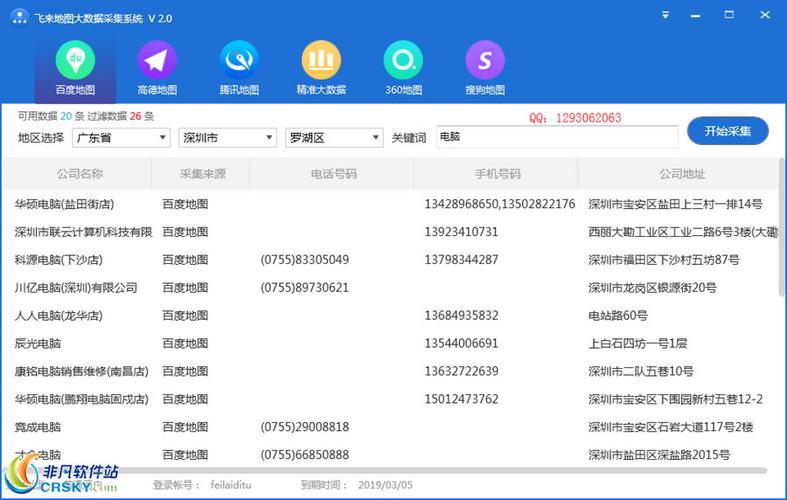Click mobile number 13923410731
This screenshot has height=500, width=787.
pyautogui.click(x=461, y=232)
